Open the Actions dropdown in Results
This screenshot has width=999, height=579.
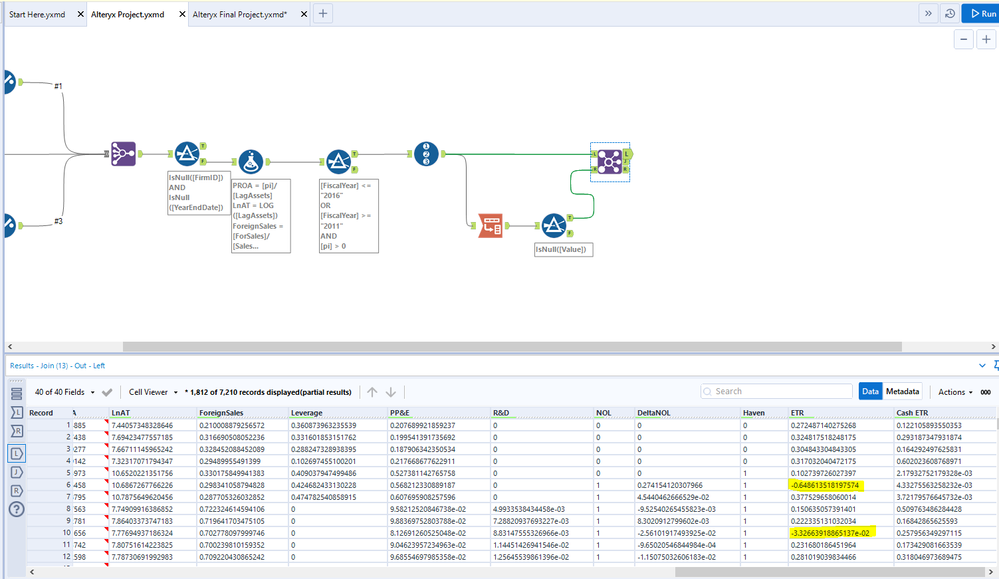pyautogui.click(x=952, y=391)
